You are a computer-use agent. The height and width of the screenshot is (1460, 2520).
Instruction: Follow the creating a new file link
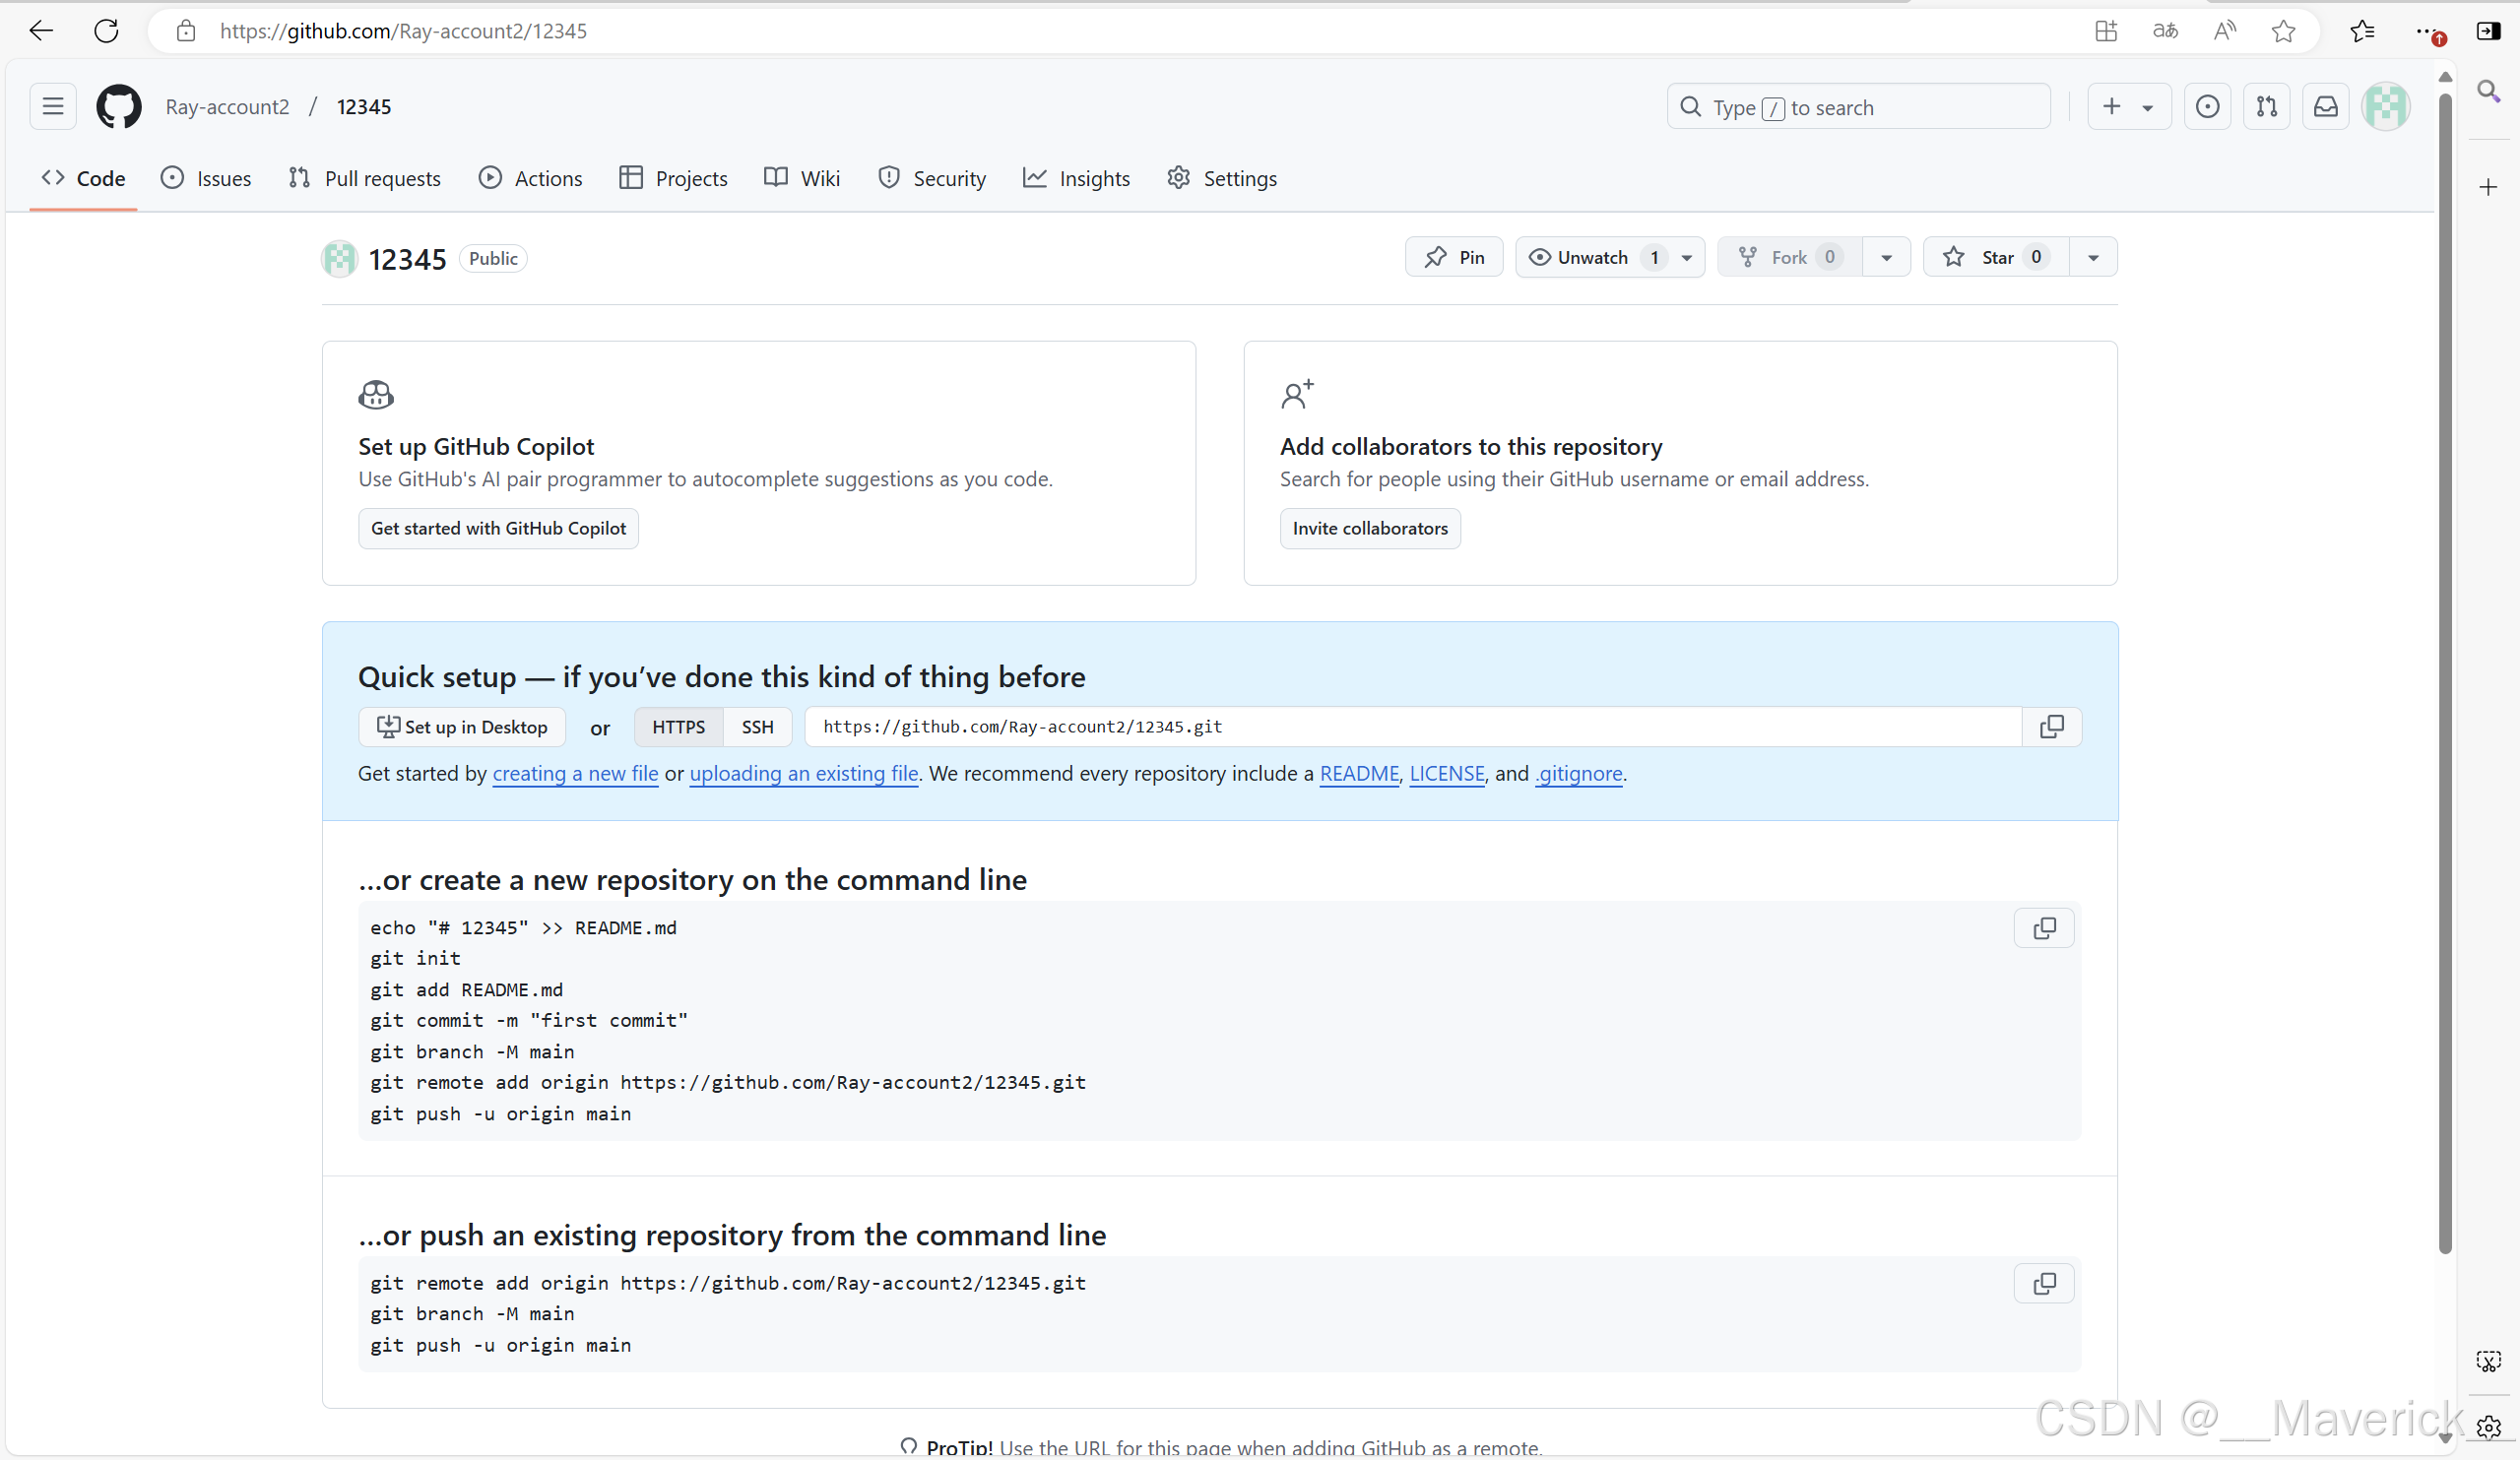pos(575,773)
